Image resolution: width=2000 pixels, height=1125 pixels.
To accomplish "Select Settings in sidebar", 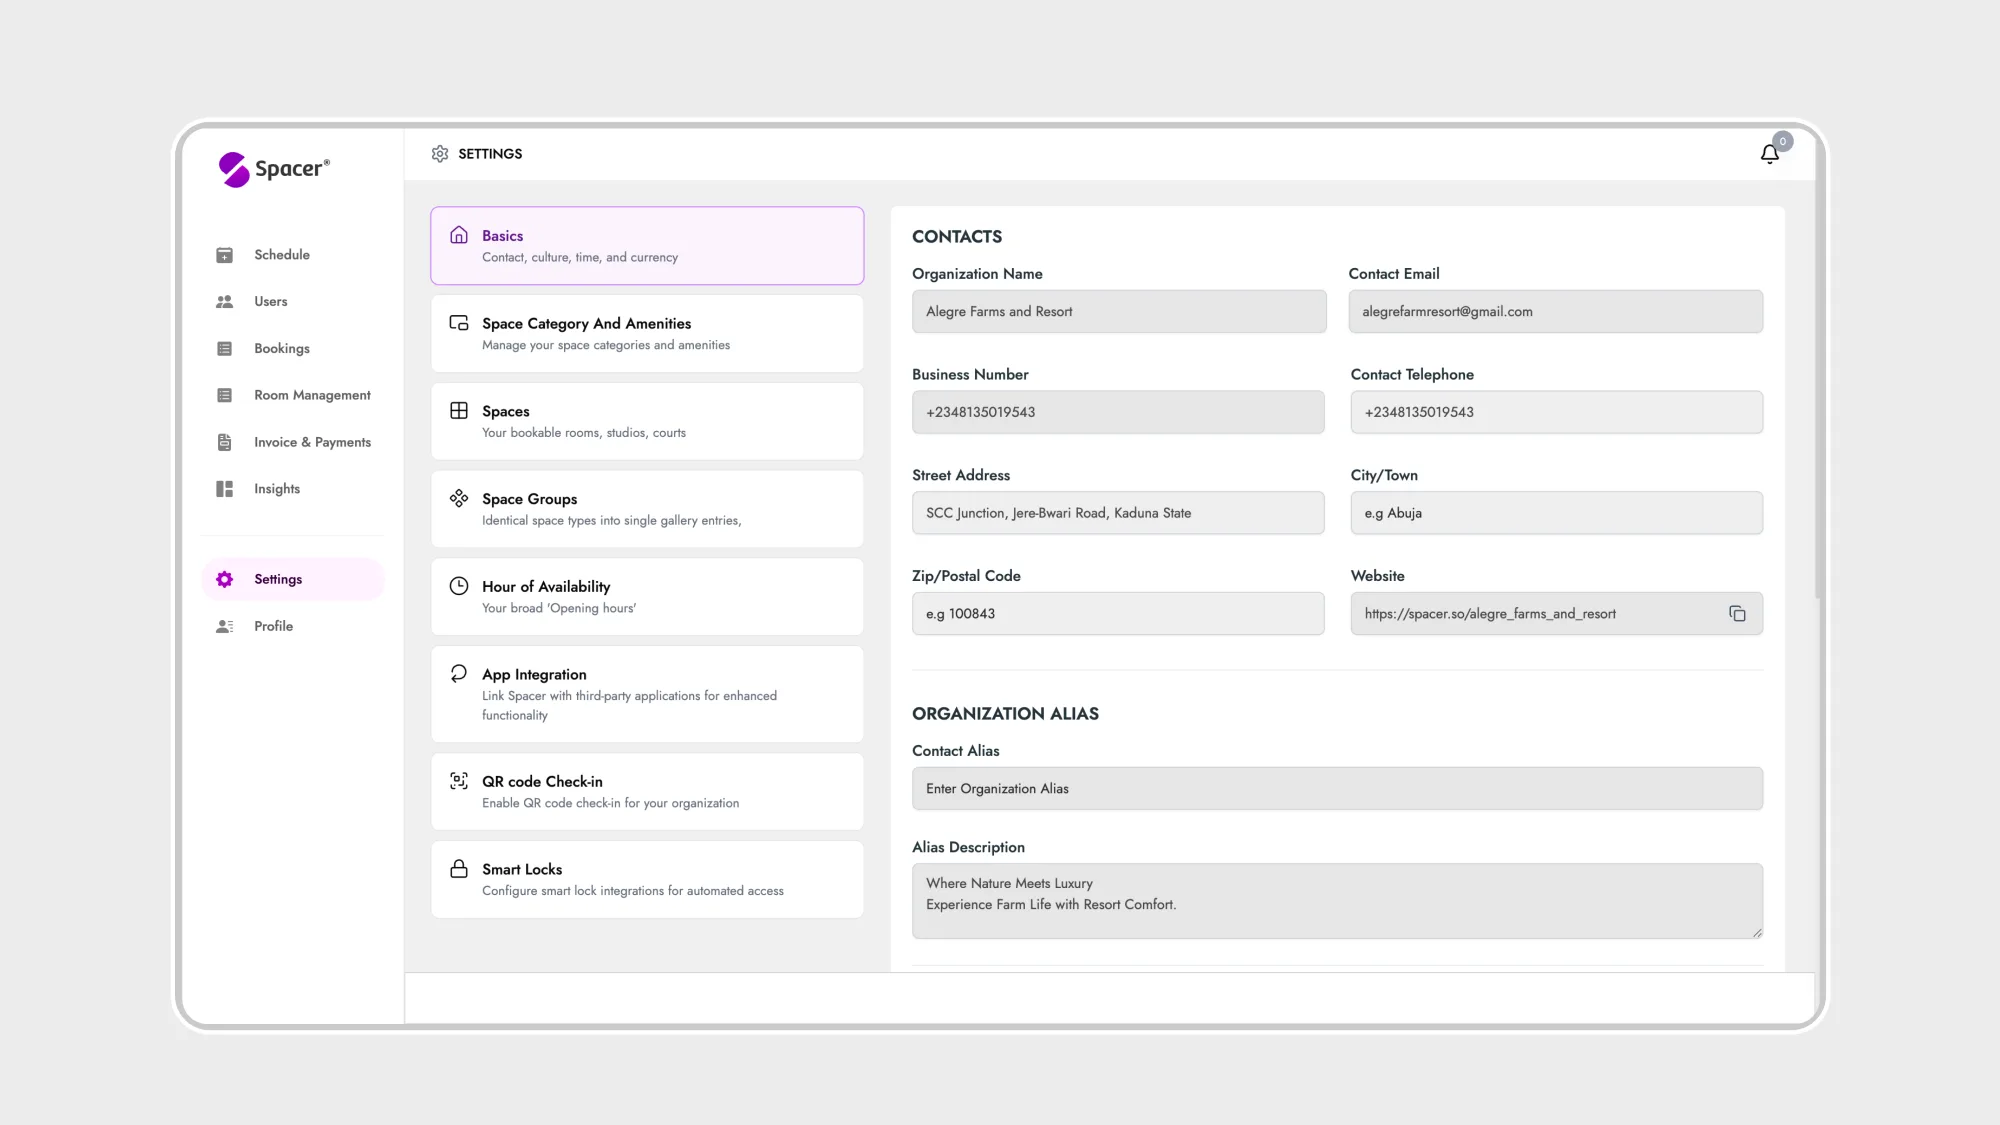I will coord(293,580).
